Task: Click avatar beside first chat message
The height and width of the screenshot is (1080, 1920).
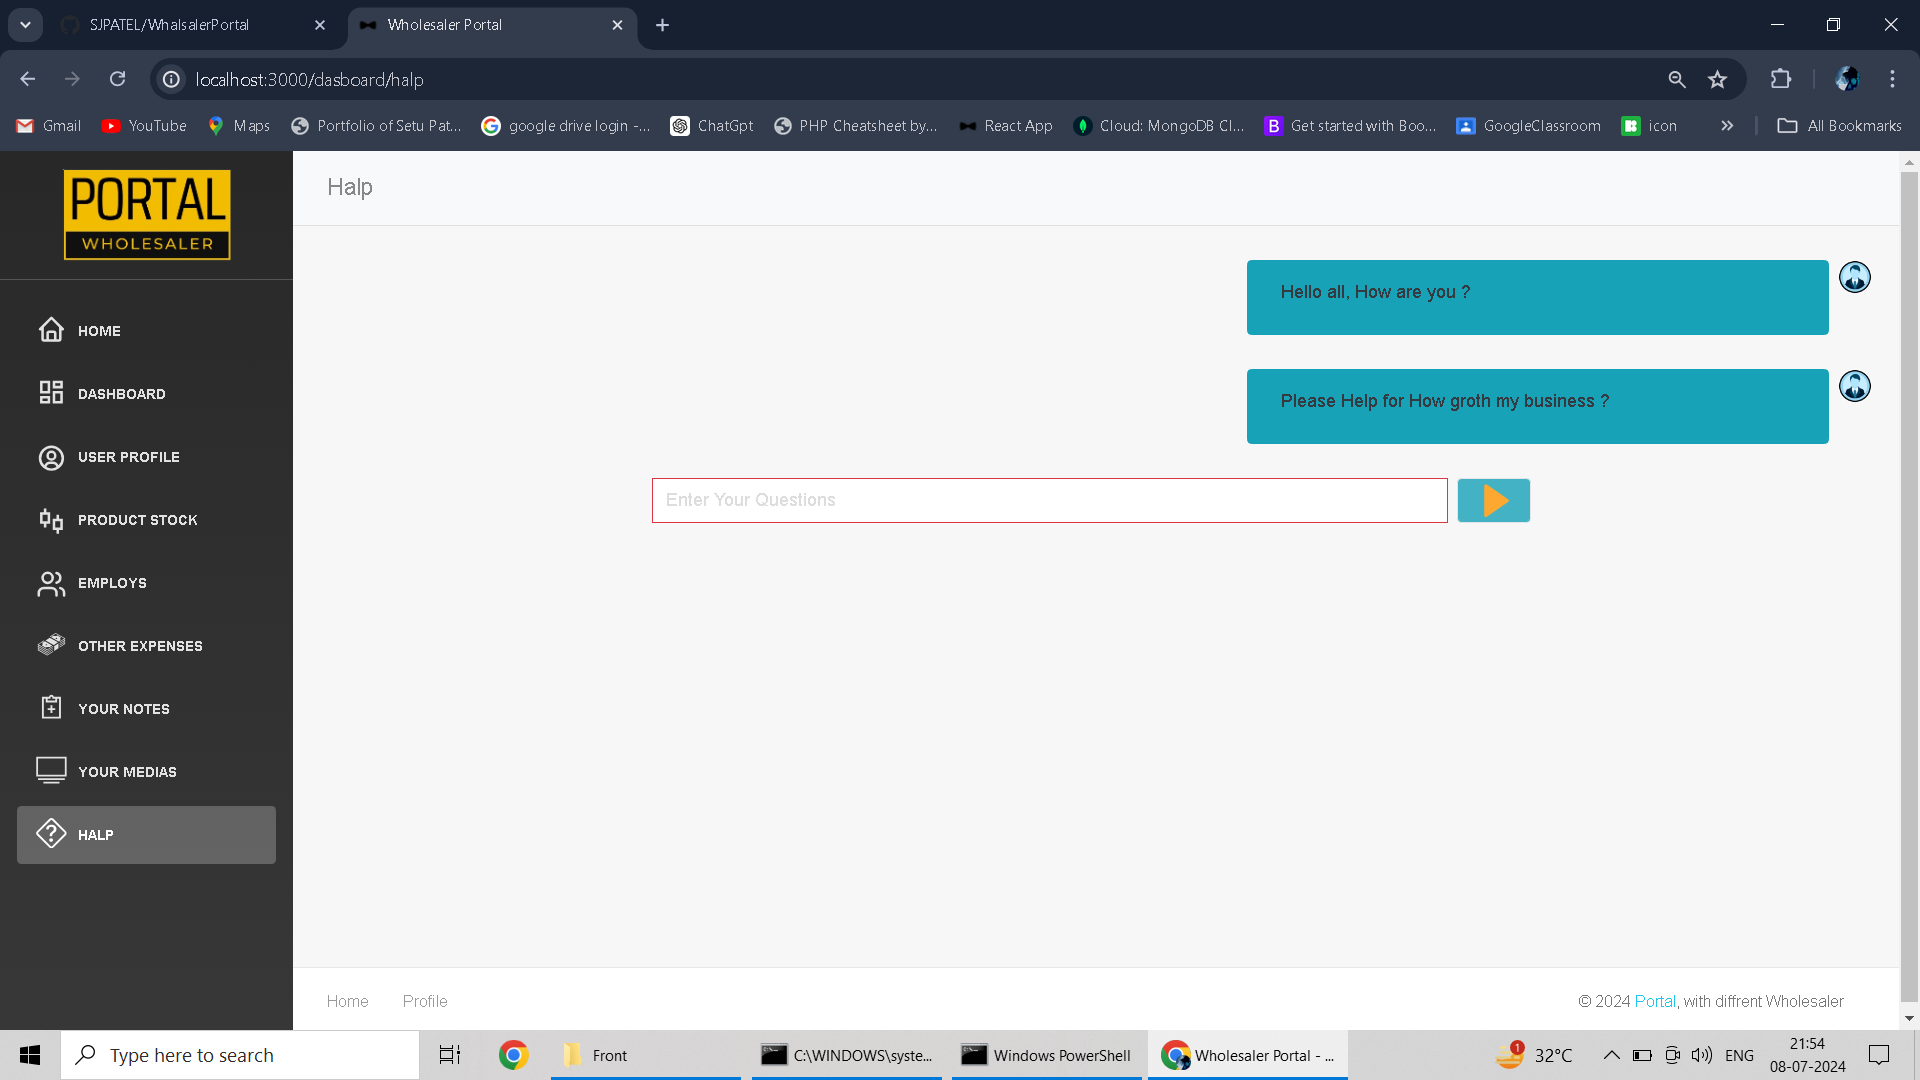Action: click(1854, 277)
